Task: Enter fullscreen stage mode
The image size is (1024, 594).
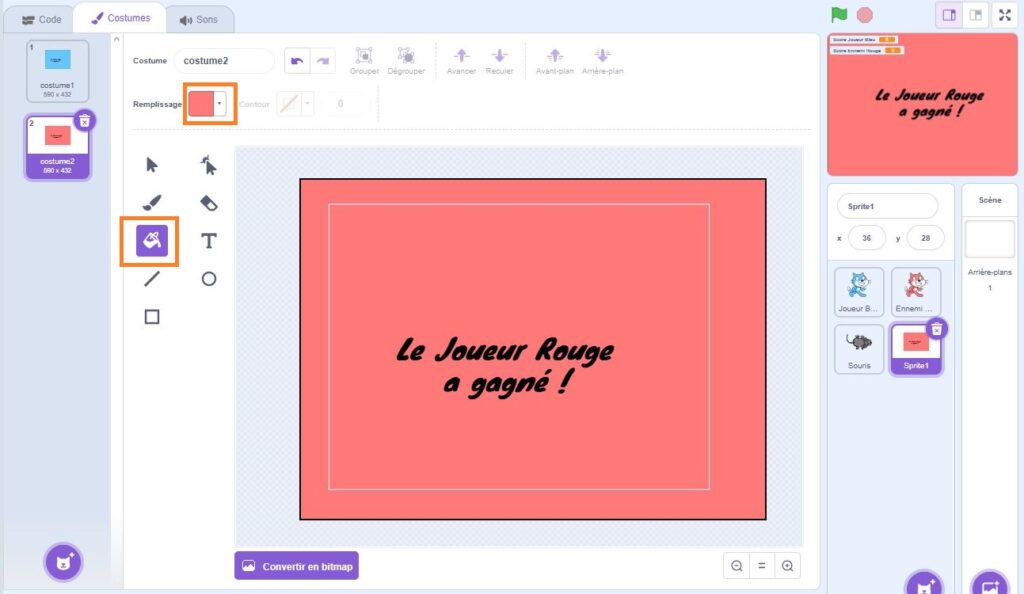Action: [1005, 15]
